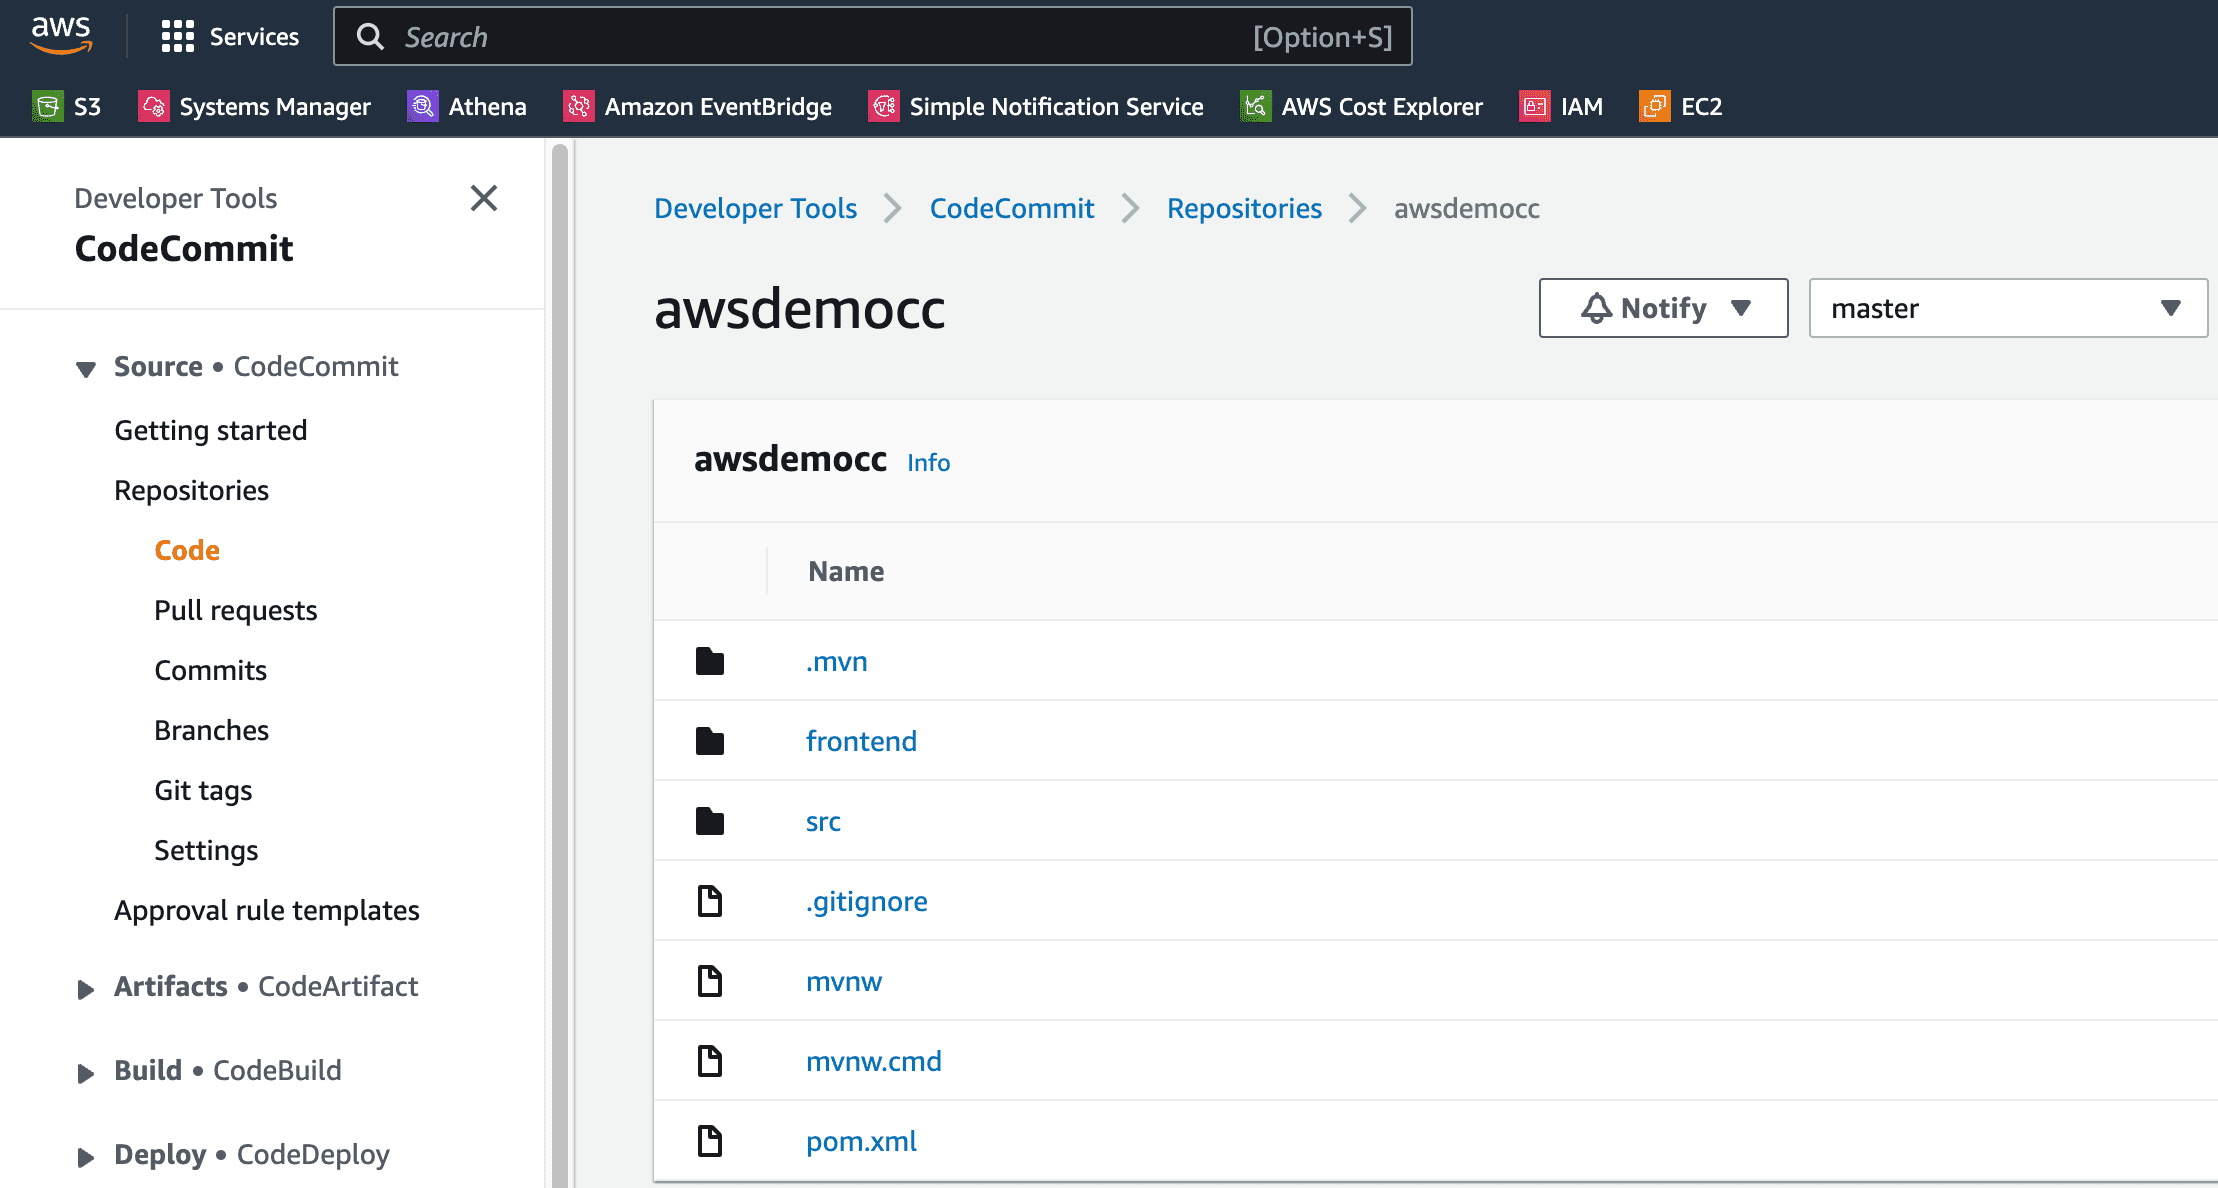Select the Code sidebar item
The height and width of the screenshot is (1188, 2218).
[x=187, y=550]
